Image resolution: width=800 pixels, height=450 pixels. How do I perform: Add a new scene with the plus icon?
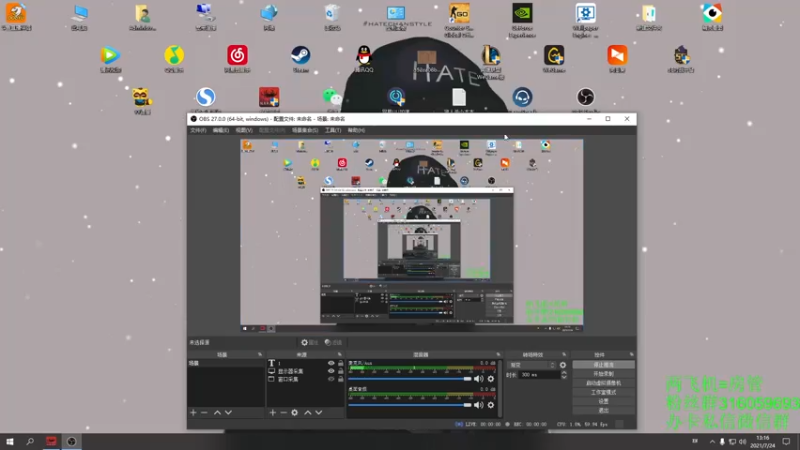[193, 412]
